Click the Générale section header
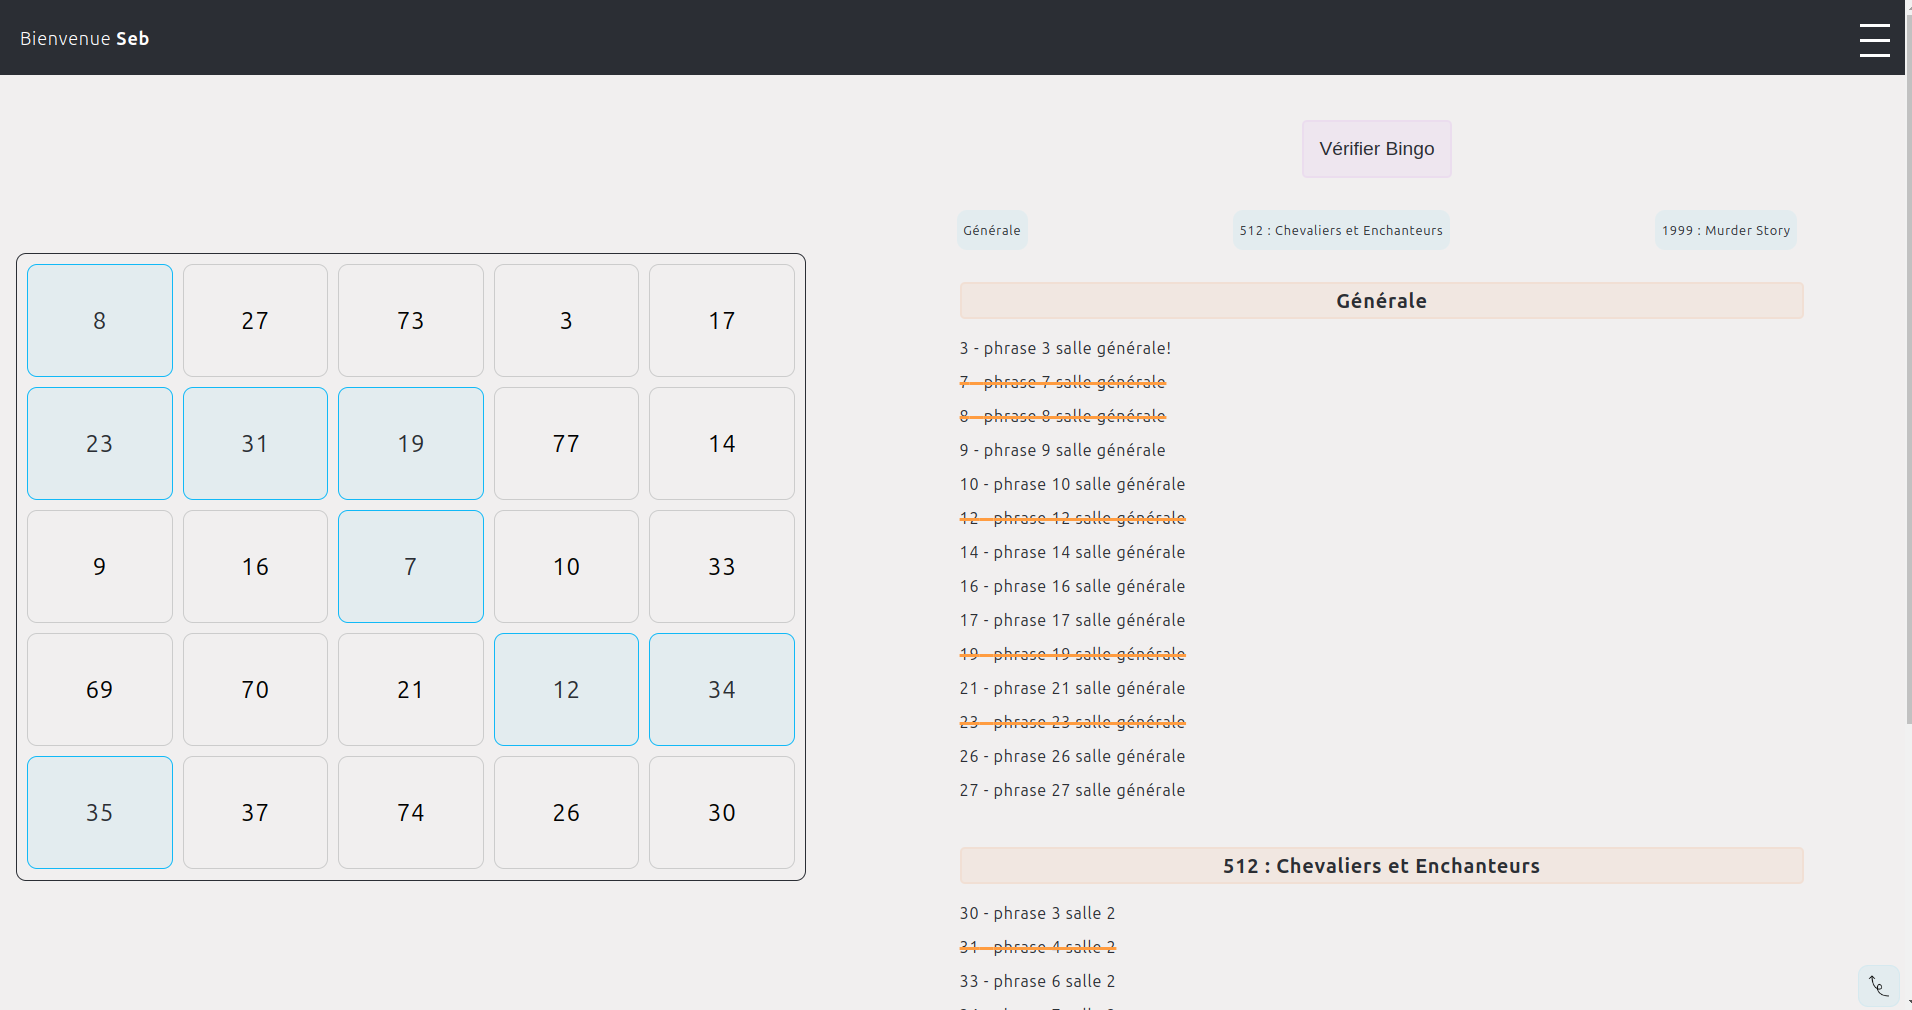 tap(1381, 301)
